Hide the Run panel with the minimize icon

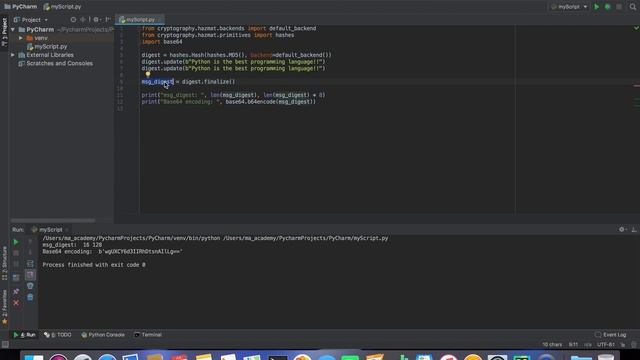[634, 230]
